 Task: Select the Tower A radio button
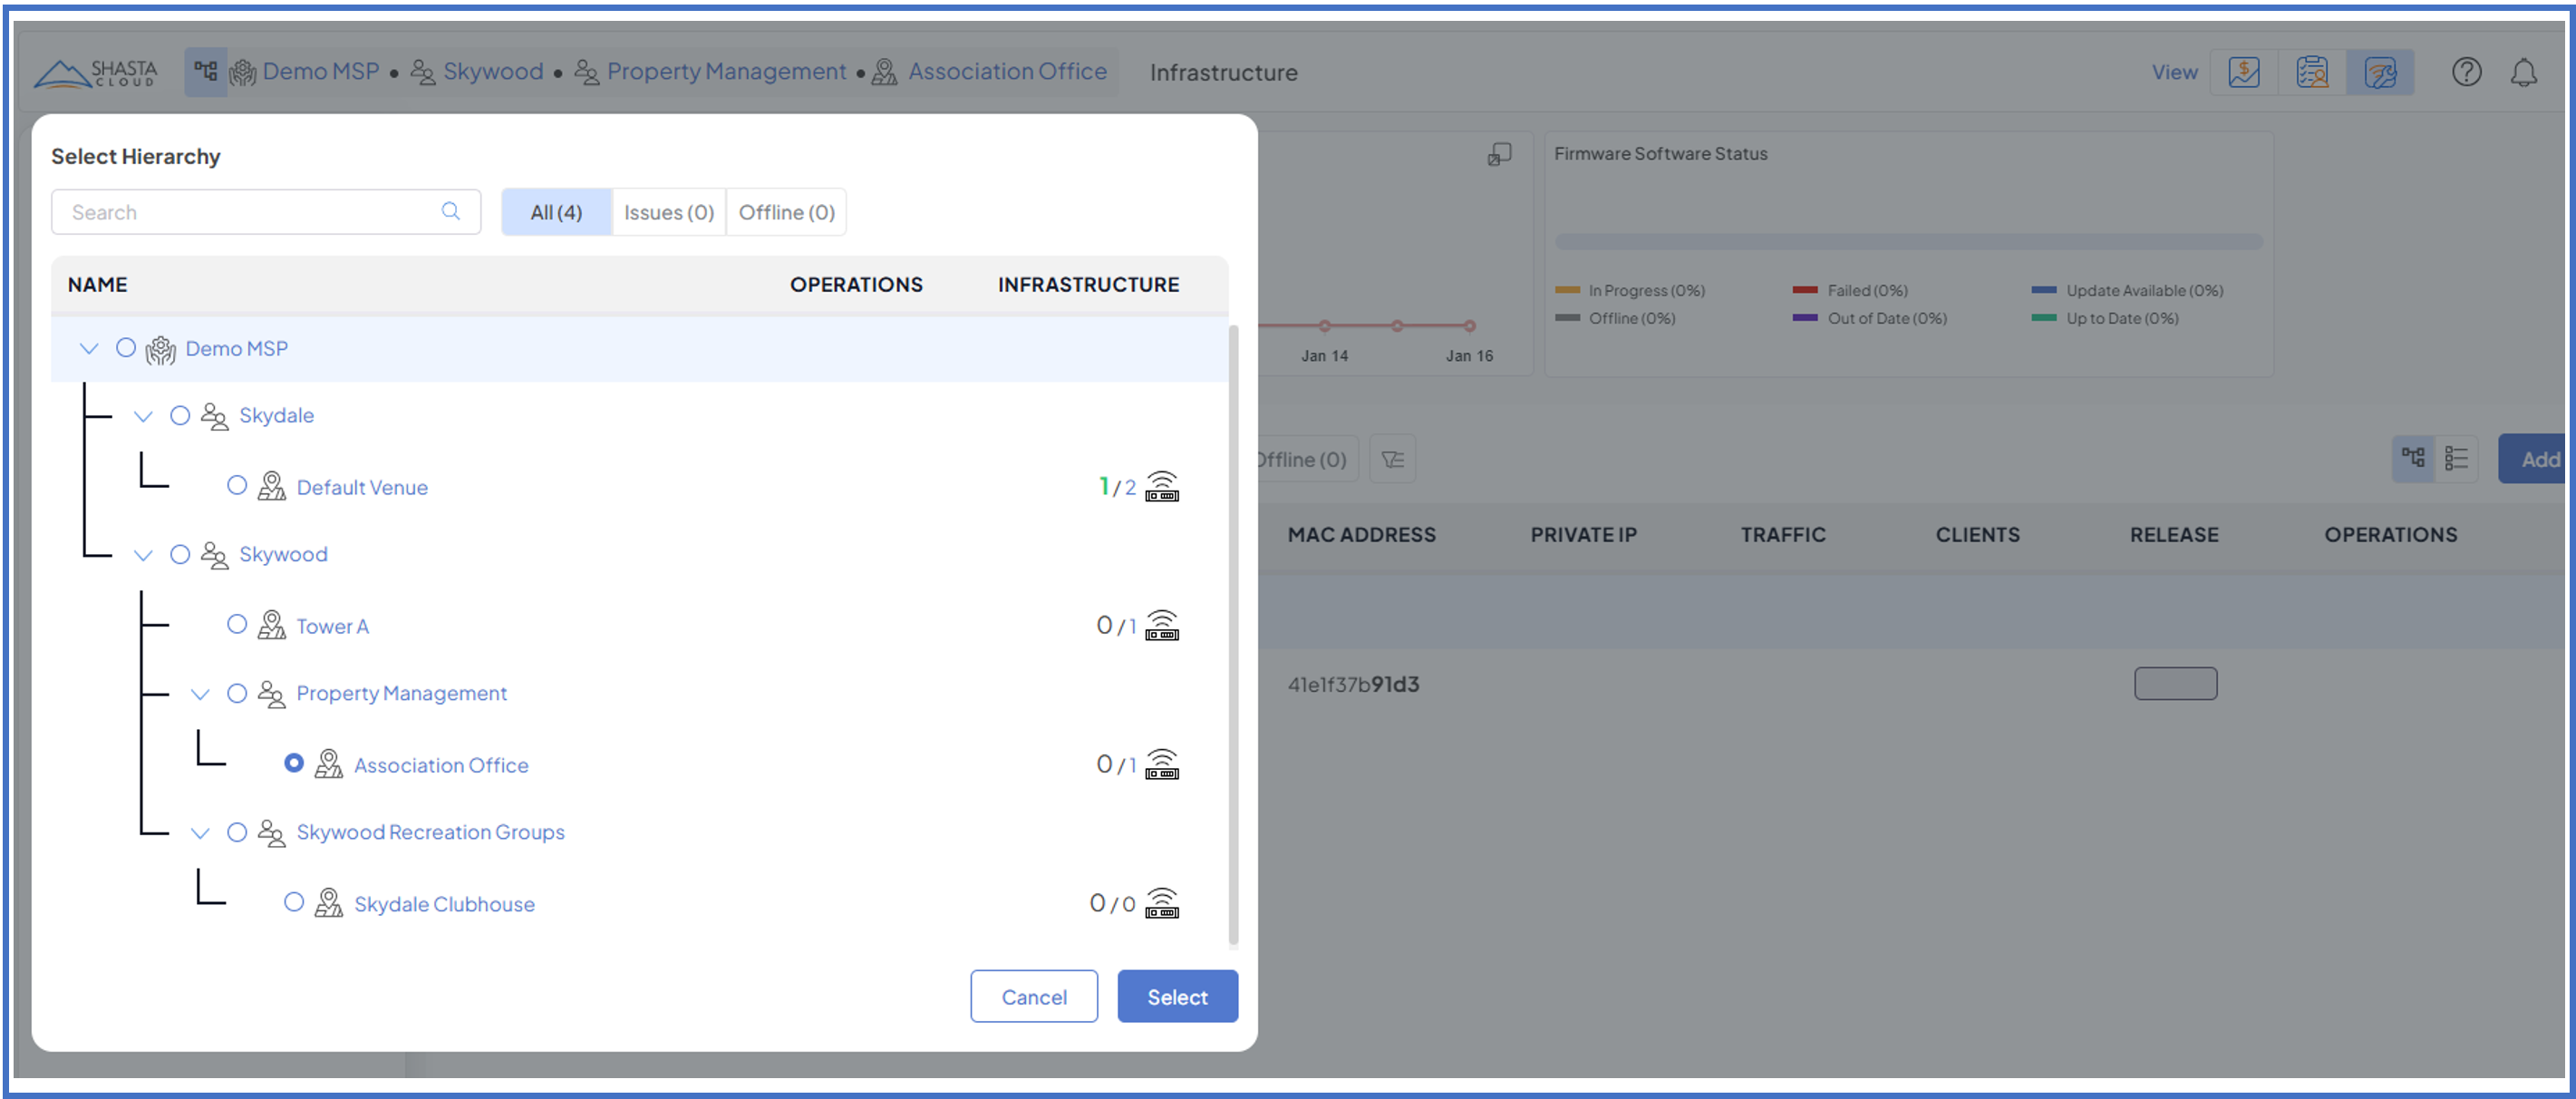click(x=237, y=625)
